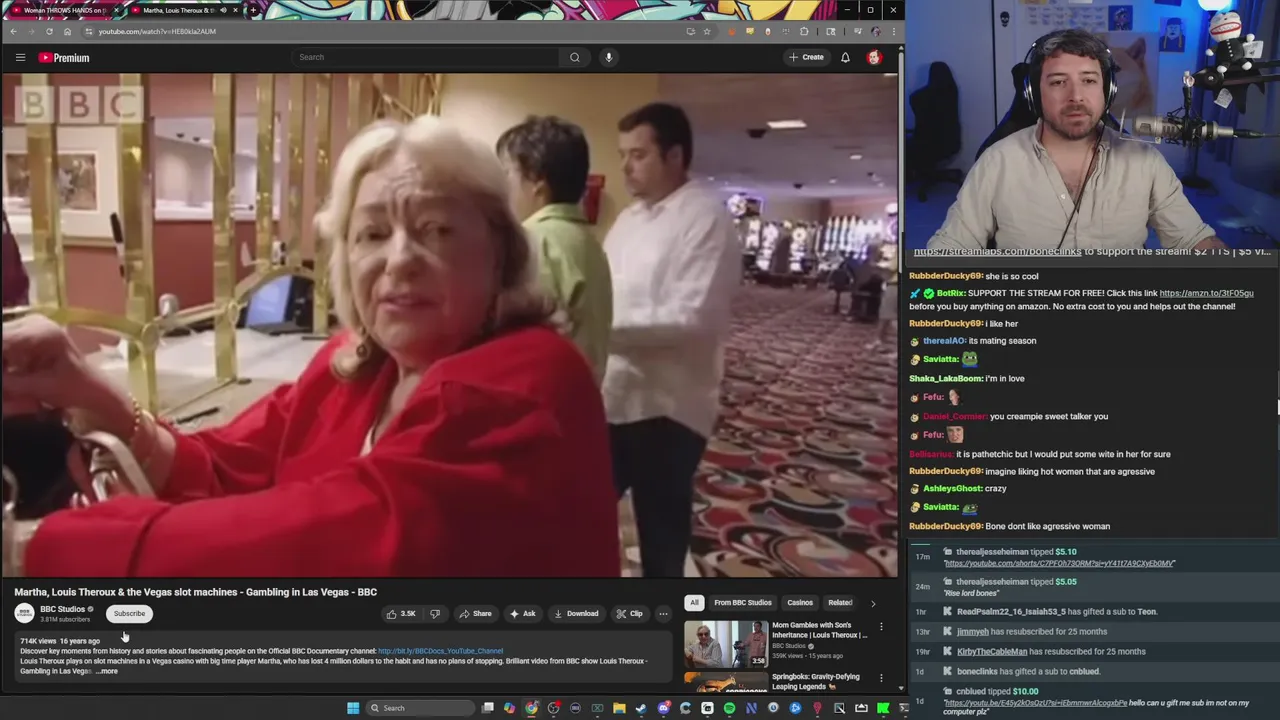Click the Clip button
The width and height of the screenshot is (1280, 720).
click(x=629, y=614)
